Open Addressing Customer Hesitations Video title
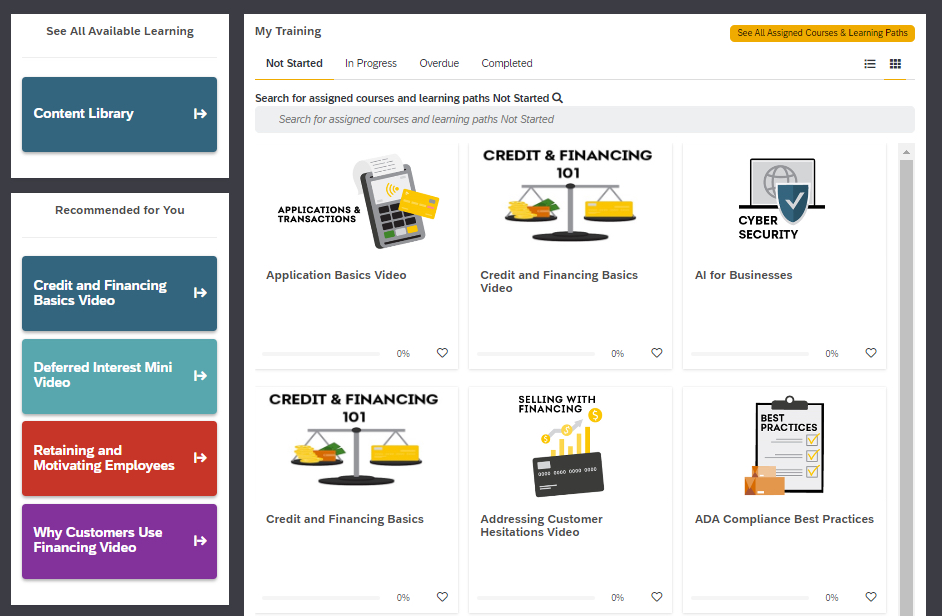 [x=541, y=525]
